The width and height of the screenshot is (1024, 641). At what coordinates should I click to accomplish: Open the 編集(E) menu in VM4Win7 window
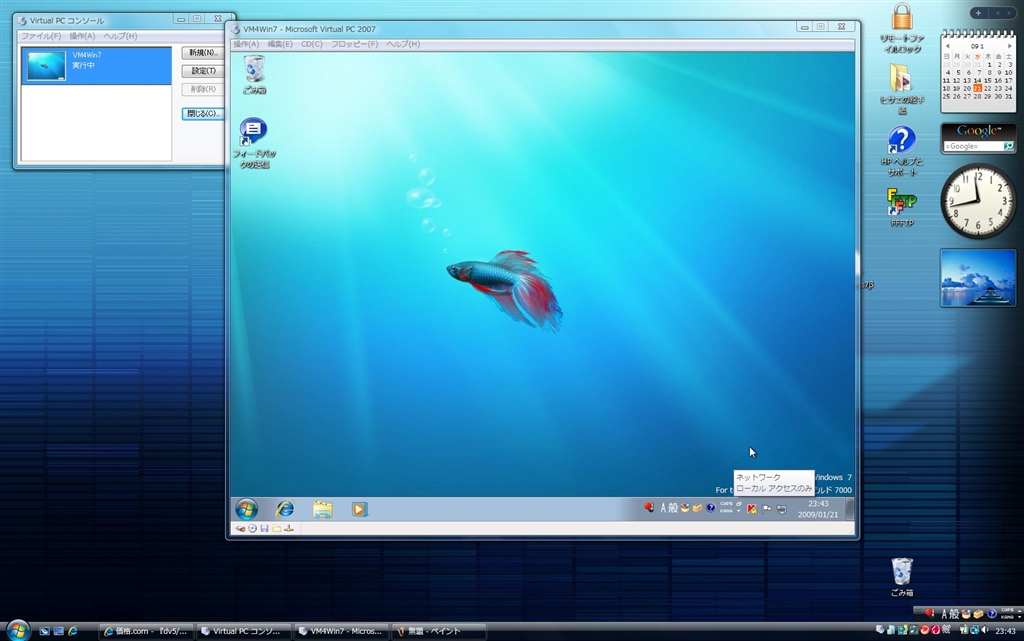pyautogui.click(x=280, y=44)
